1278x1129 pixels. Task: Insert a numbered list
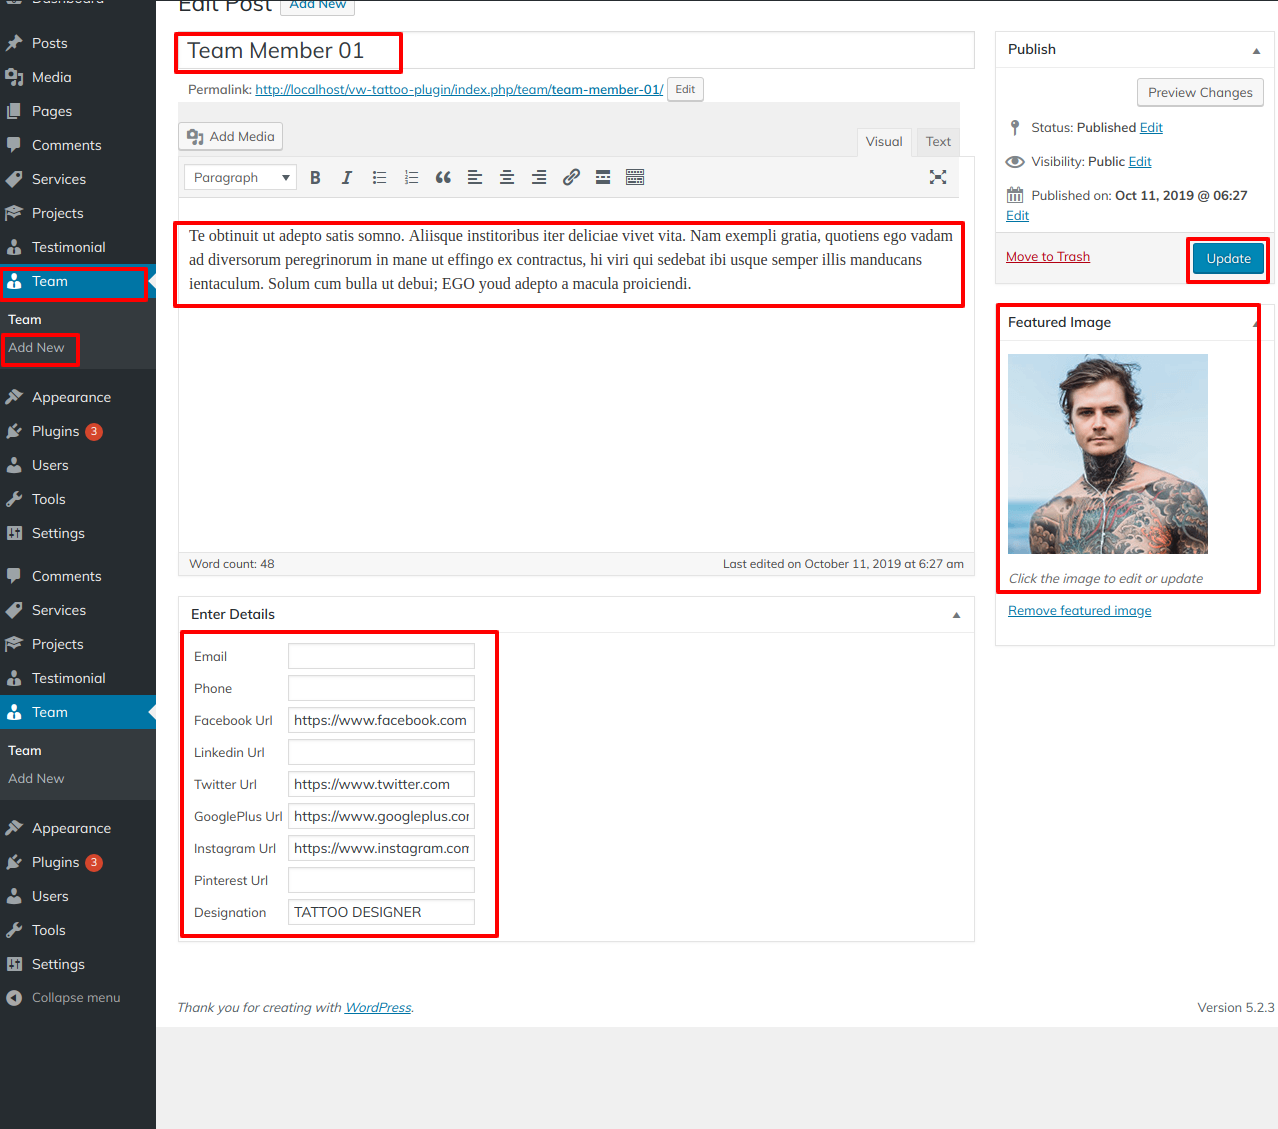click(411, 178)
